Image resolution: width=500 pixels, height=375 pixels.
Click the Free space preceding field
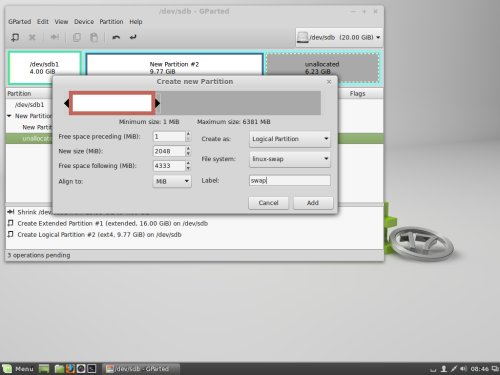[x=169, y=137]
